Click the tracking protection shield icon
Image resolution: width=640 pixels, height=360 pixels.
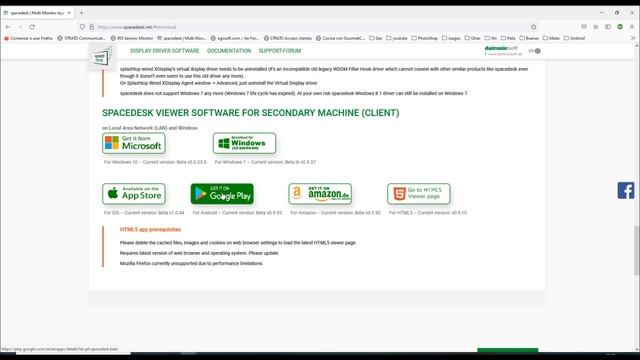click(x=82, y=27)
